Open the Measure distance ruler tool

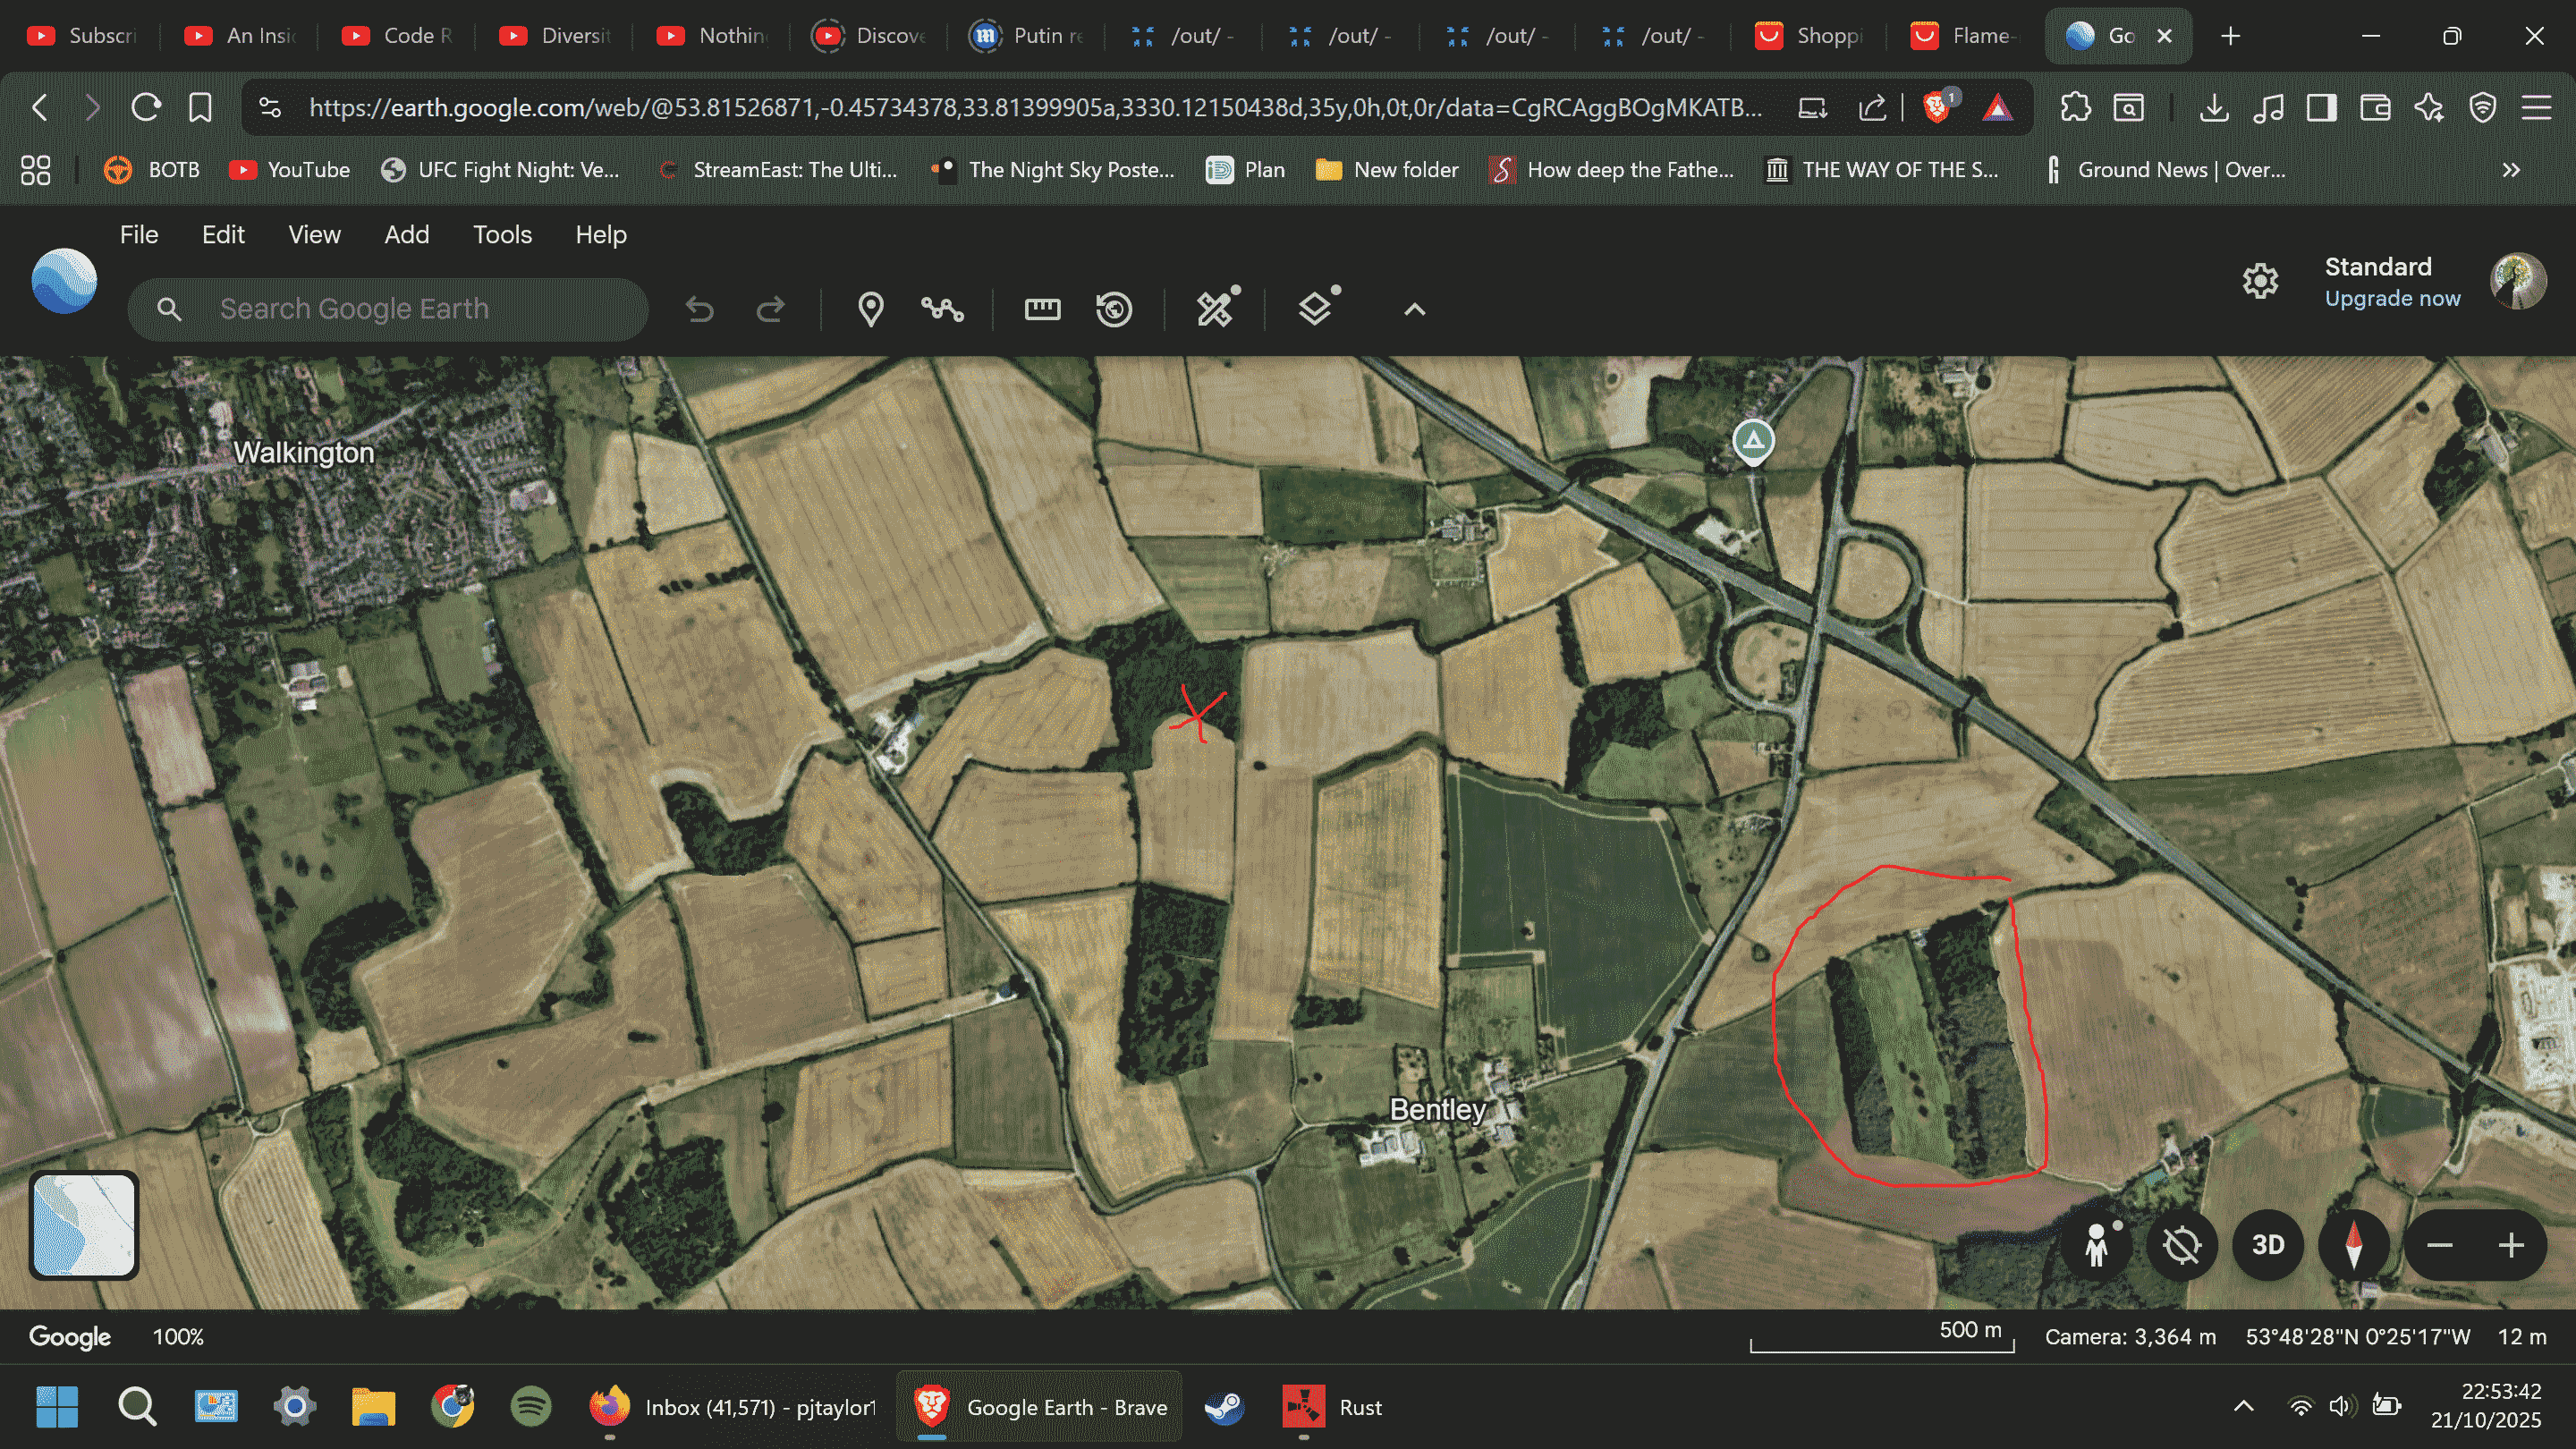pyautogui.click(x=1042, y=309)
